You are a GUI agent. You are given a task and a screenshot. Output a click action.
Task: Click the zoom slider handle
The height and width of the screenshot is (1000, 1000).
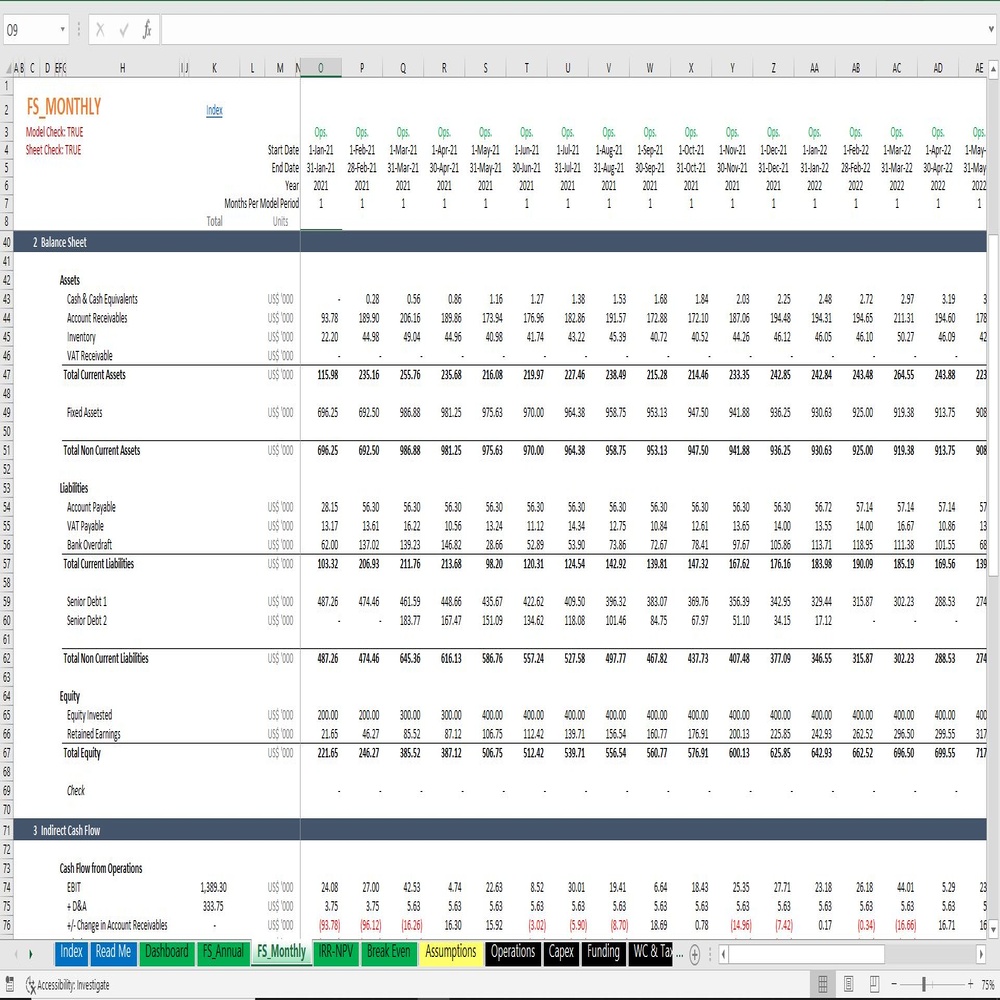coord(923,984)
